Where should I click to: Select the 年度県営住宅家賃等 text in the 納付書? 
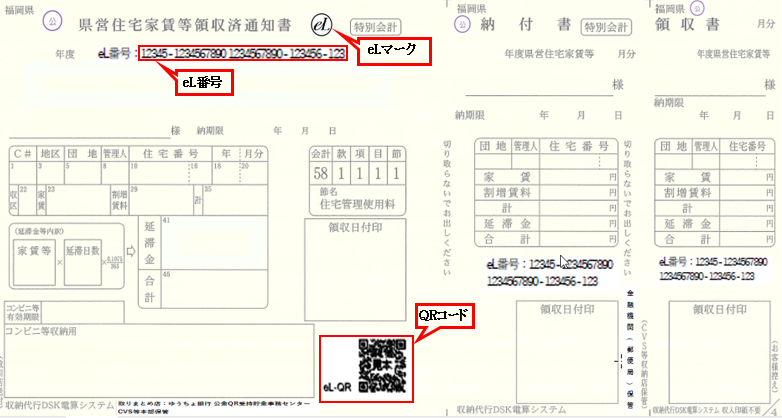point(549,54)
